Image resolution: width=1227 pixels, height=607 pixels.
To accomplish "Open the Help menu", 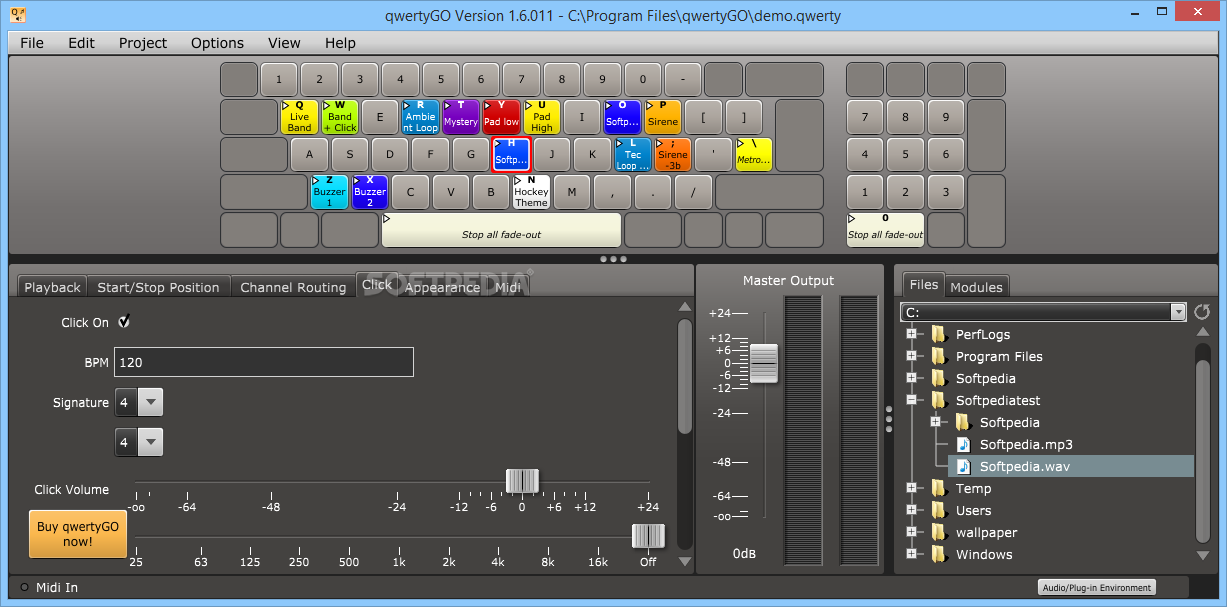I will click(340, 43).
